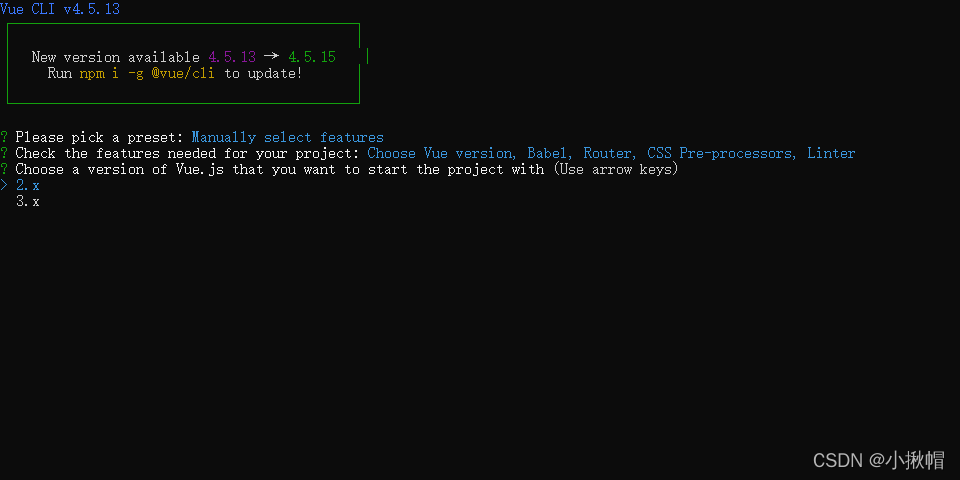The width and height of the screenshot is (960, 480).
Task: Choose the 3.x Vue version option
Action: [x=28, y=201]
